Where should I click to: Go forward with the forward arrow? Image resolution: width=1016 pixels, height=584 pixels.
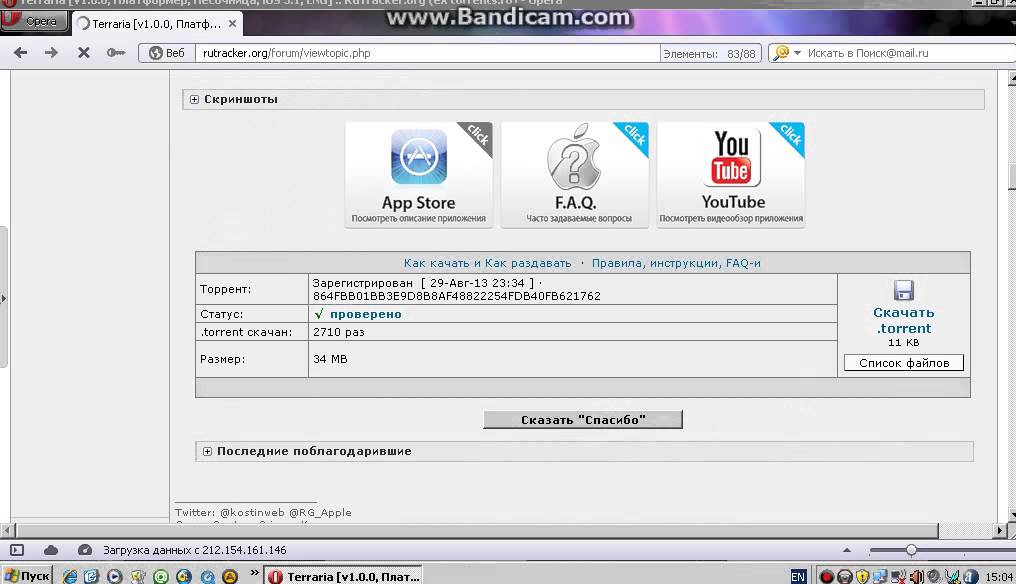[x=51, y=53]
